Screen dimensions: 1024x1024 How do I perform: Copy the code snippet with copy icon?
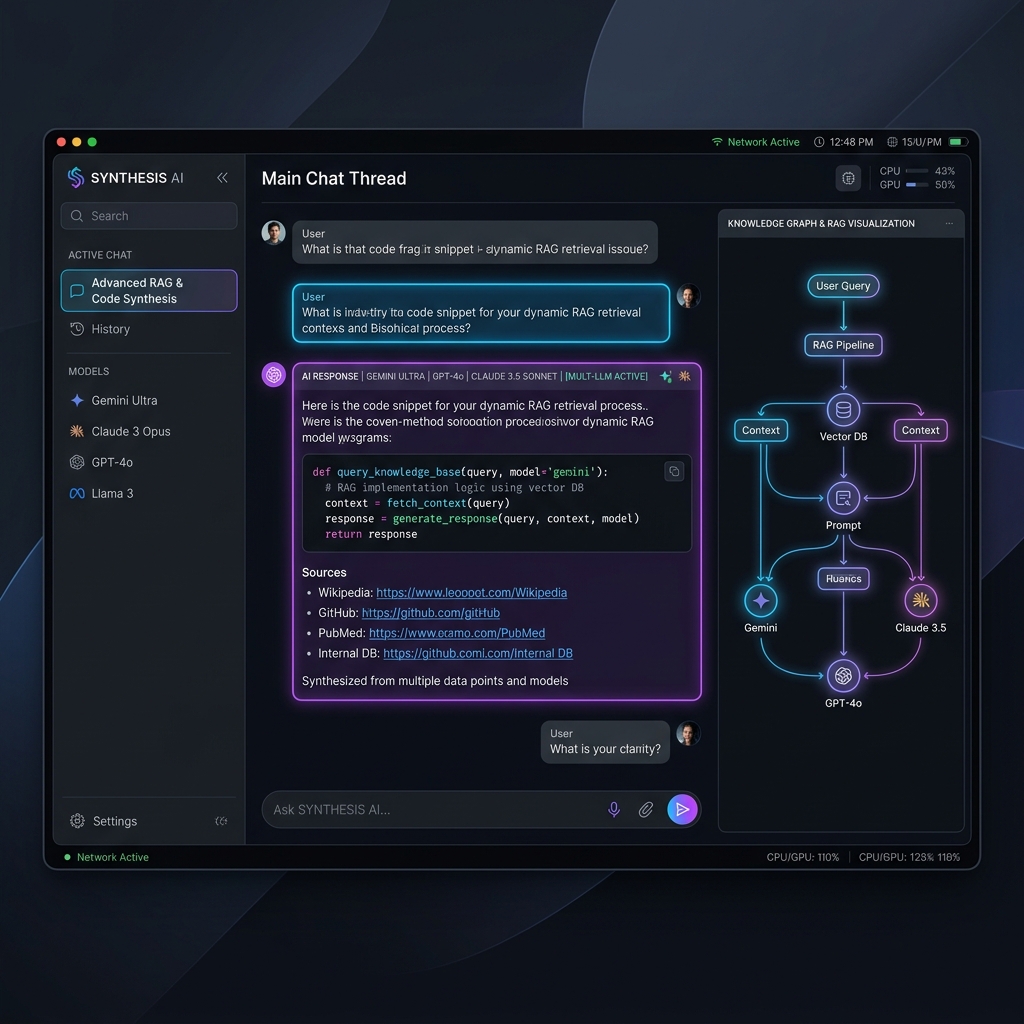tap(674, 472)
